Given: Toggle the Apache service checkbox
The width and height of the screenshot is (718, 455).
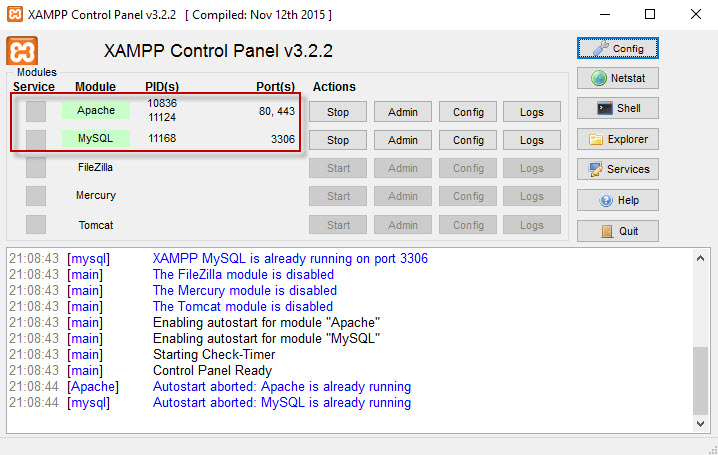Looking at the screenshot, I should [36, 111].
